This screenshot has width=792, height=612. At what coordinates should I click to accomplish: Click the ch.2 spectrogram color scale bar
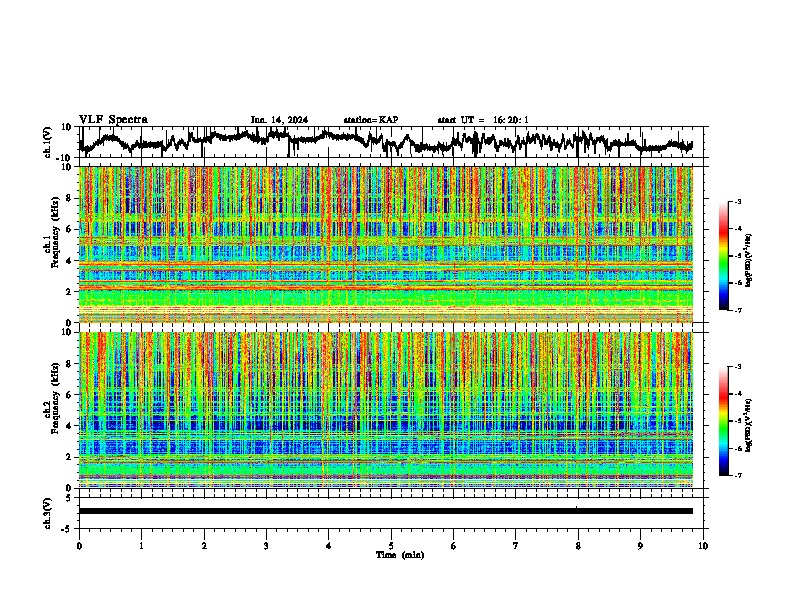pyautogui.click(x=724, y=421)
